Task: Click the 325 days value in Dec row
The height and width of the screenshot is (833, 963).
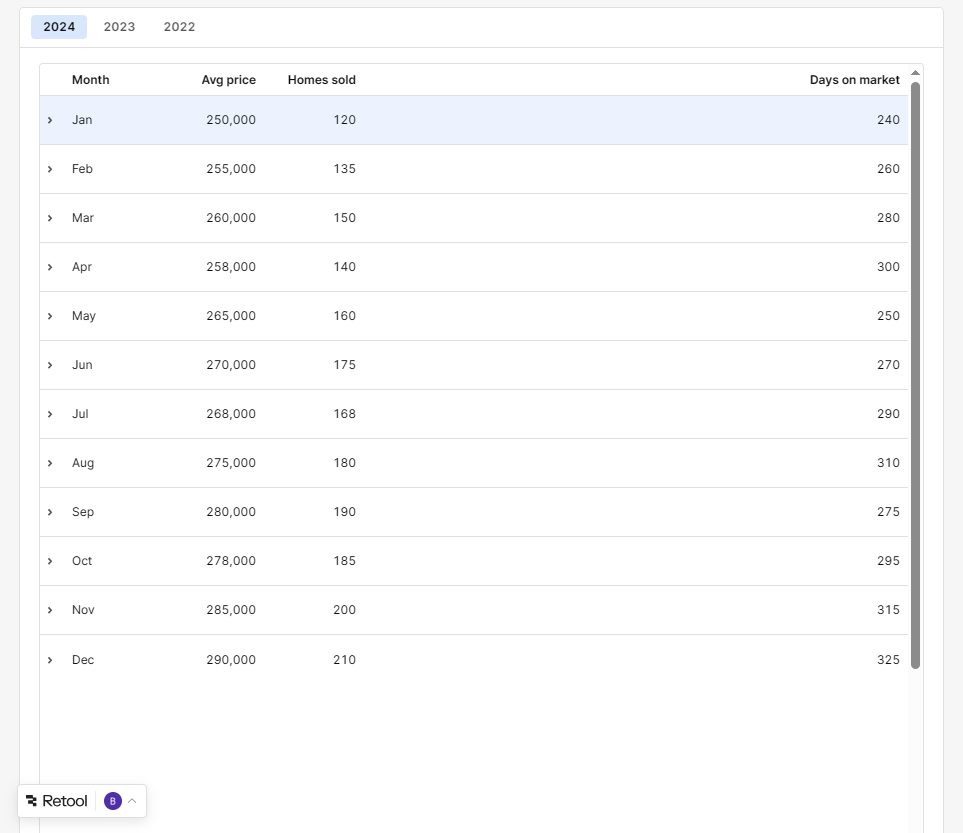Action: [x=888, y=659]
